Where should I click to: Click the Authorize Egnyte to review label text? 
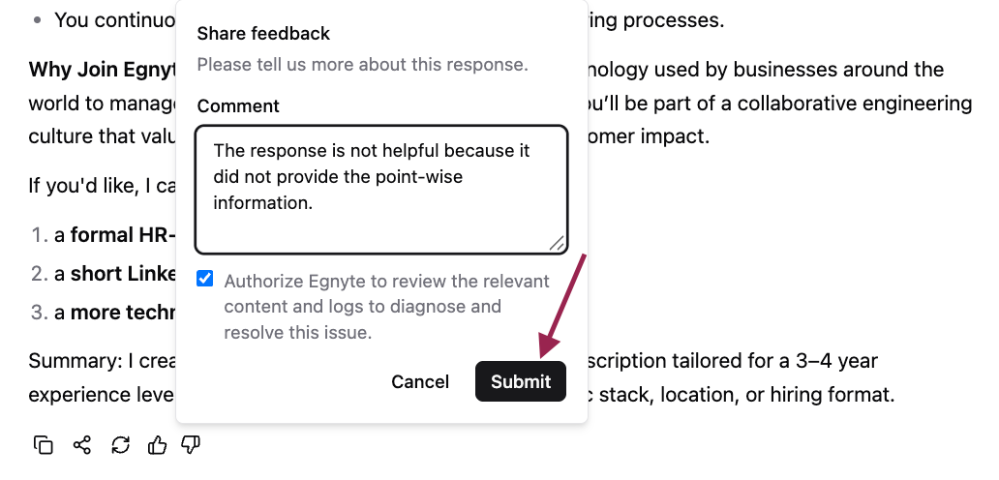[x=387, y=307]
